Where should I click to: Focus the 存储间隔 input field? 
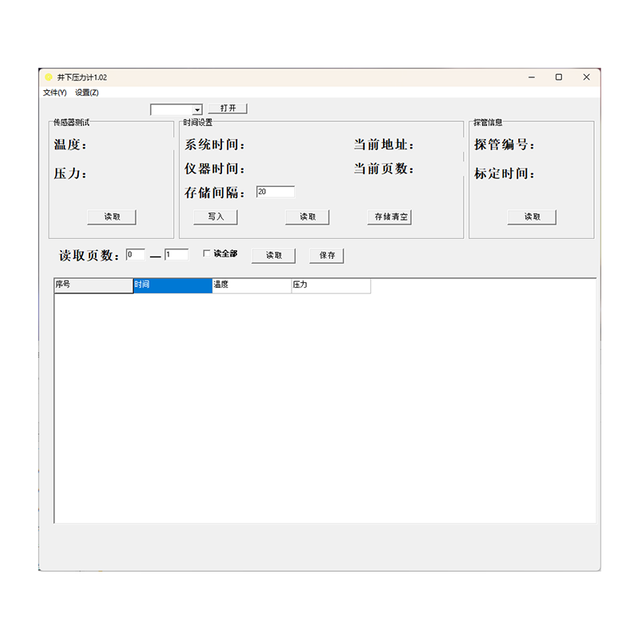(275, 192)
